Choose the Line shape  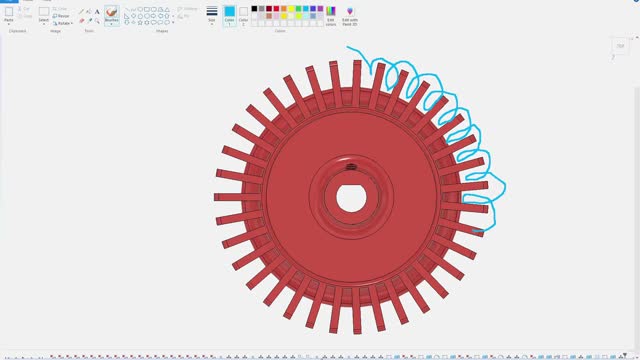tap(127, 9)
